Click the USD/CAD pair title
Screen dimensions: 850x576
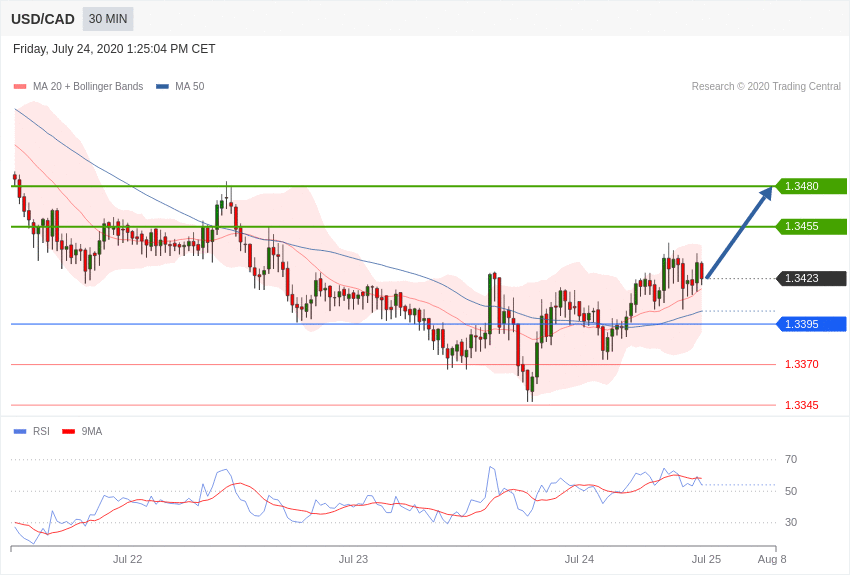point(43,19)
